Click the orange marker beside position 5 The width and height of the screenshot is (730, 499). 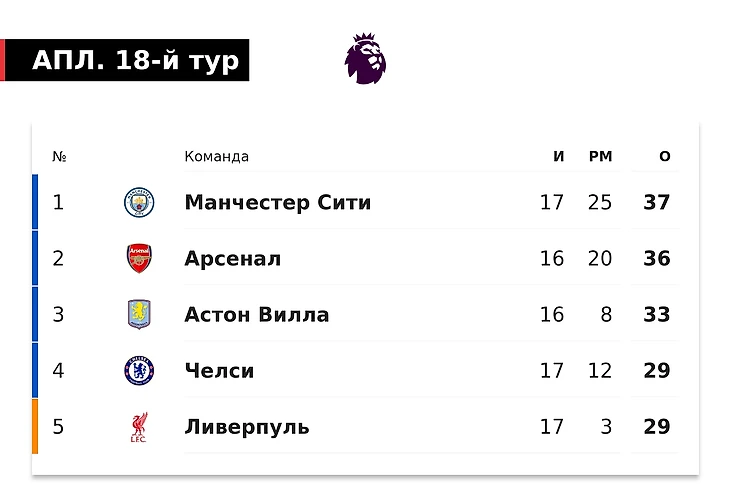[x=35, y=427]
